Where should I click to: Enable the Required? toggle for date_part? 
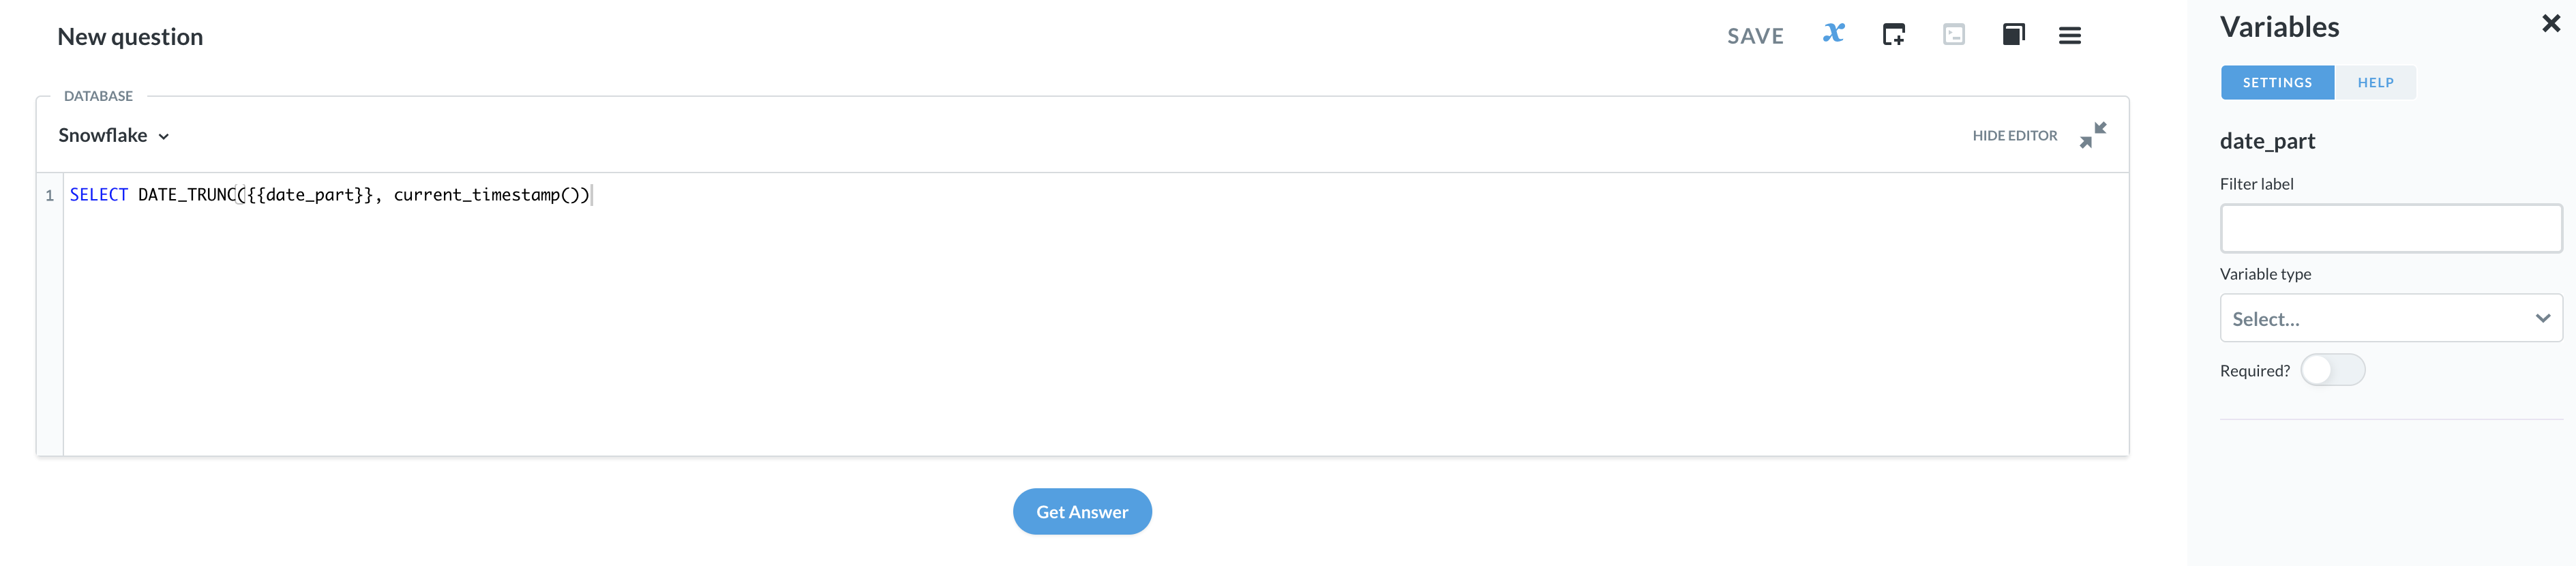pyautogui.click(x=2333, y=369)
